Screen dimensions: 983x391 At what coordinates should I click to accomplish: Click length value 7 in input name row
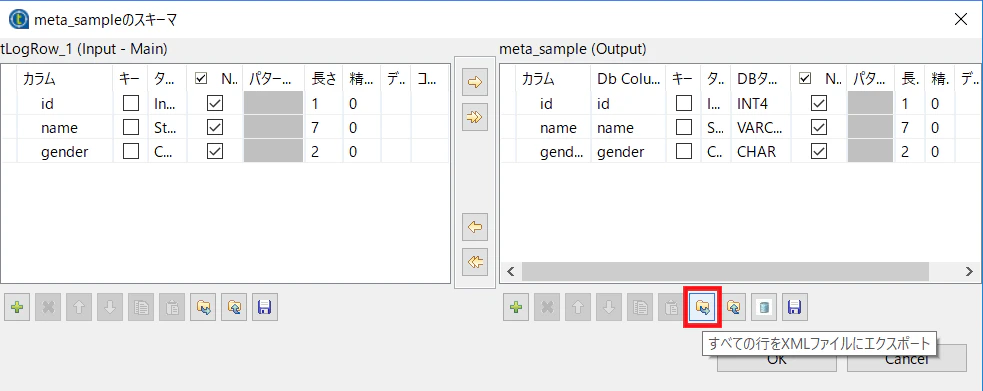point(324,128)
